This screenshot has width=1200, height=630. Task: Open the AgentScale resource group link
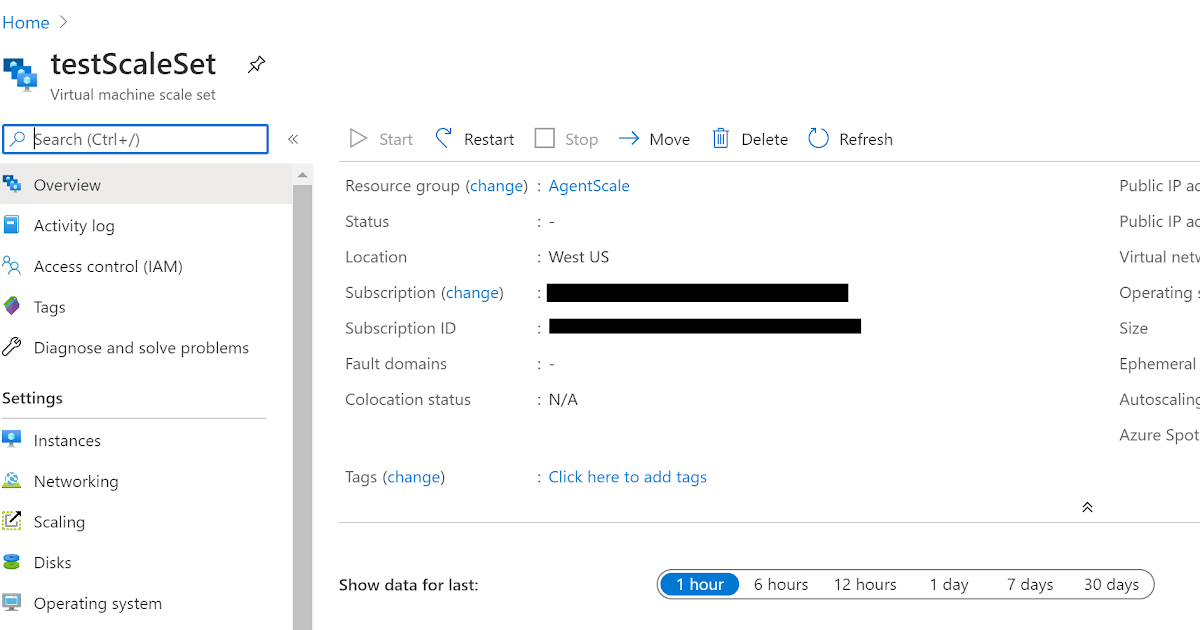[x=589, y=185]
